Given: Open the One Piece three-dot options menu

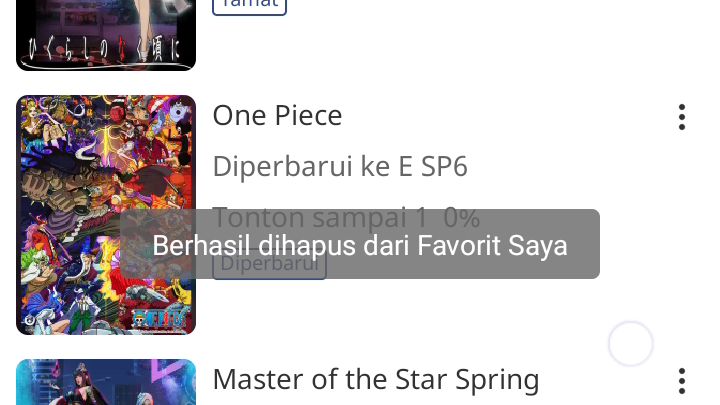Looking at the screenshot, I should (x=682, y=117).
